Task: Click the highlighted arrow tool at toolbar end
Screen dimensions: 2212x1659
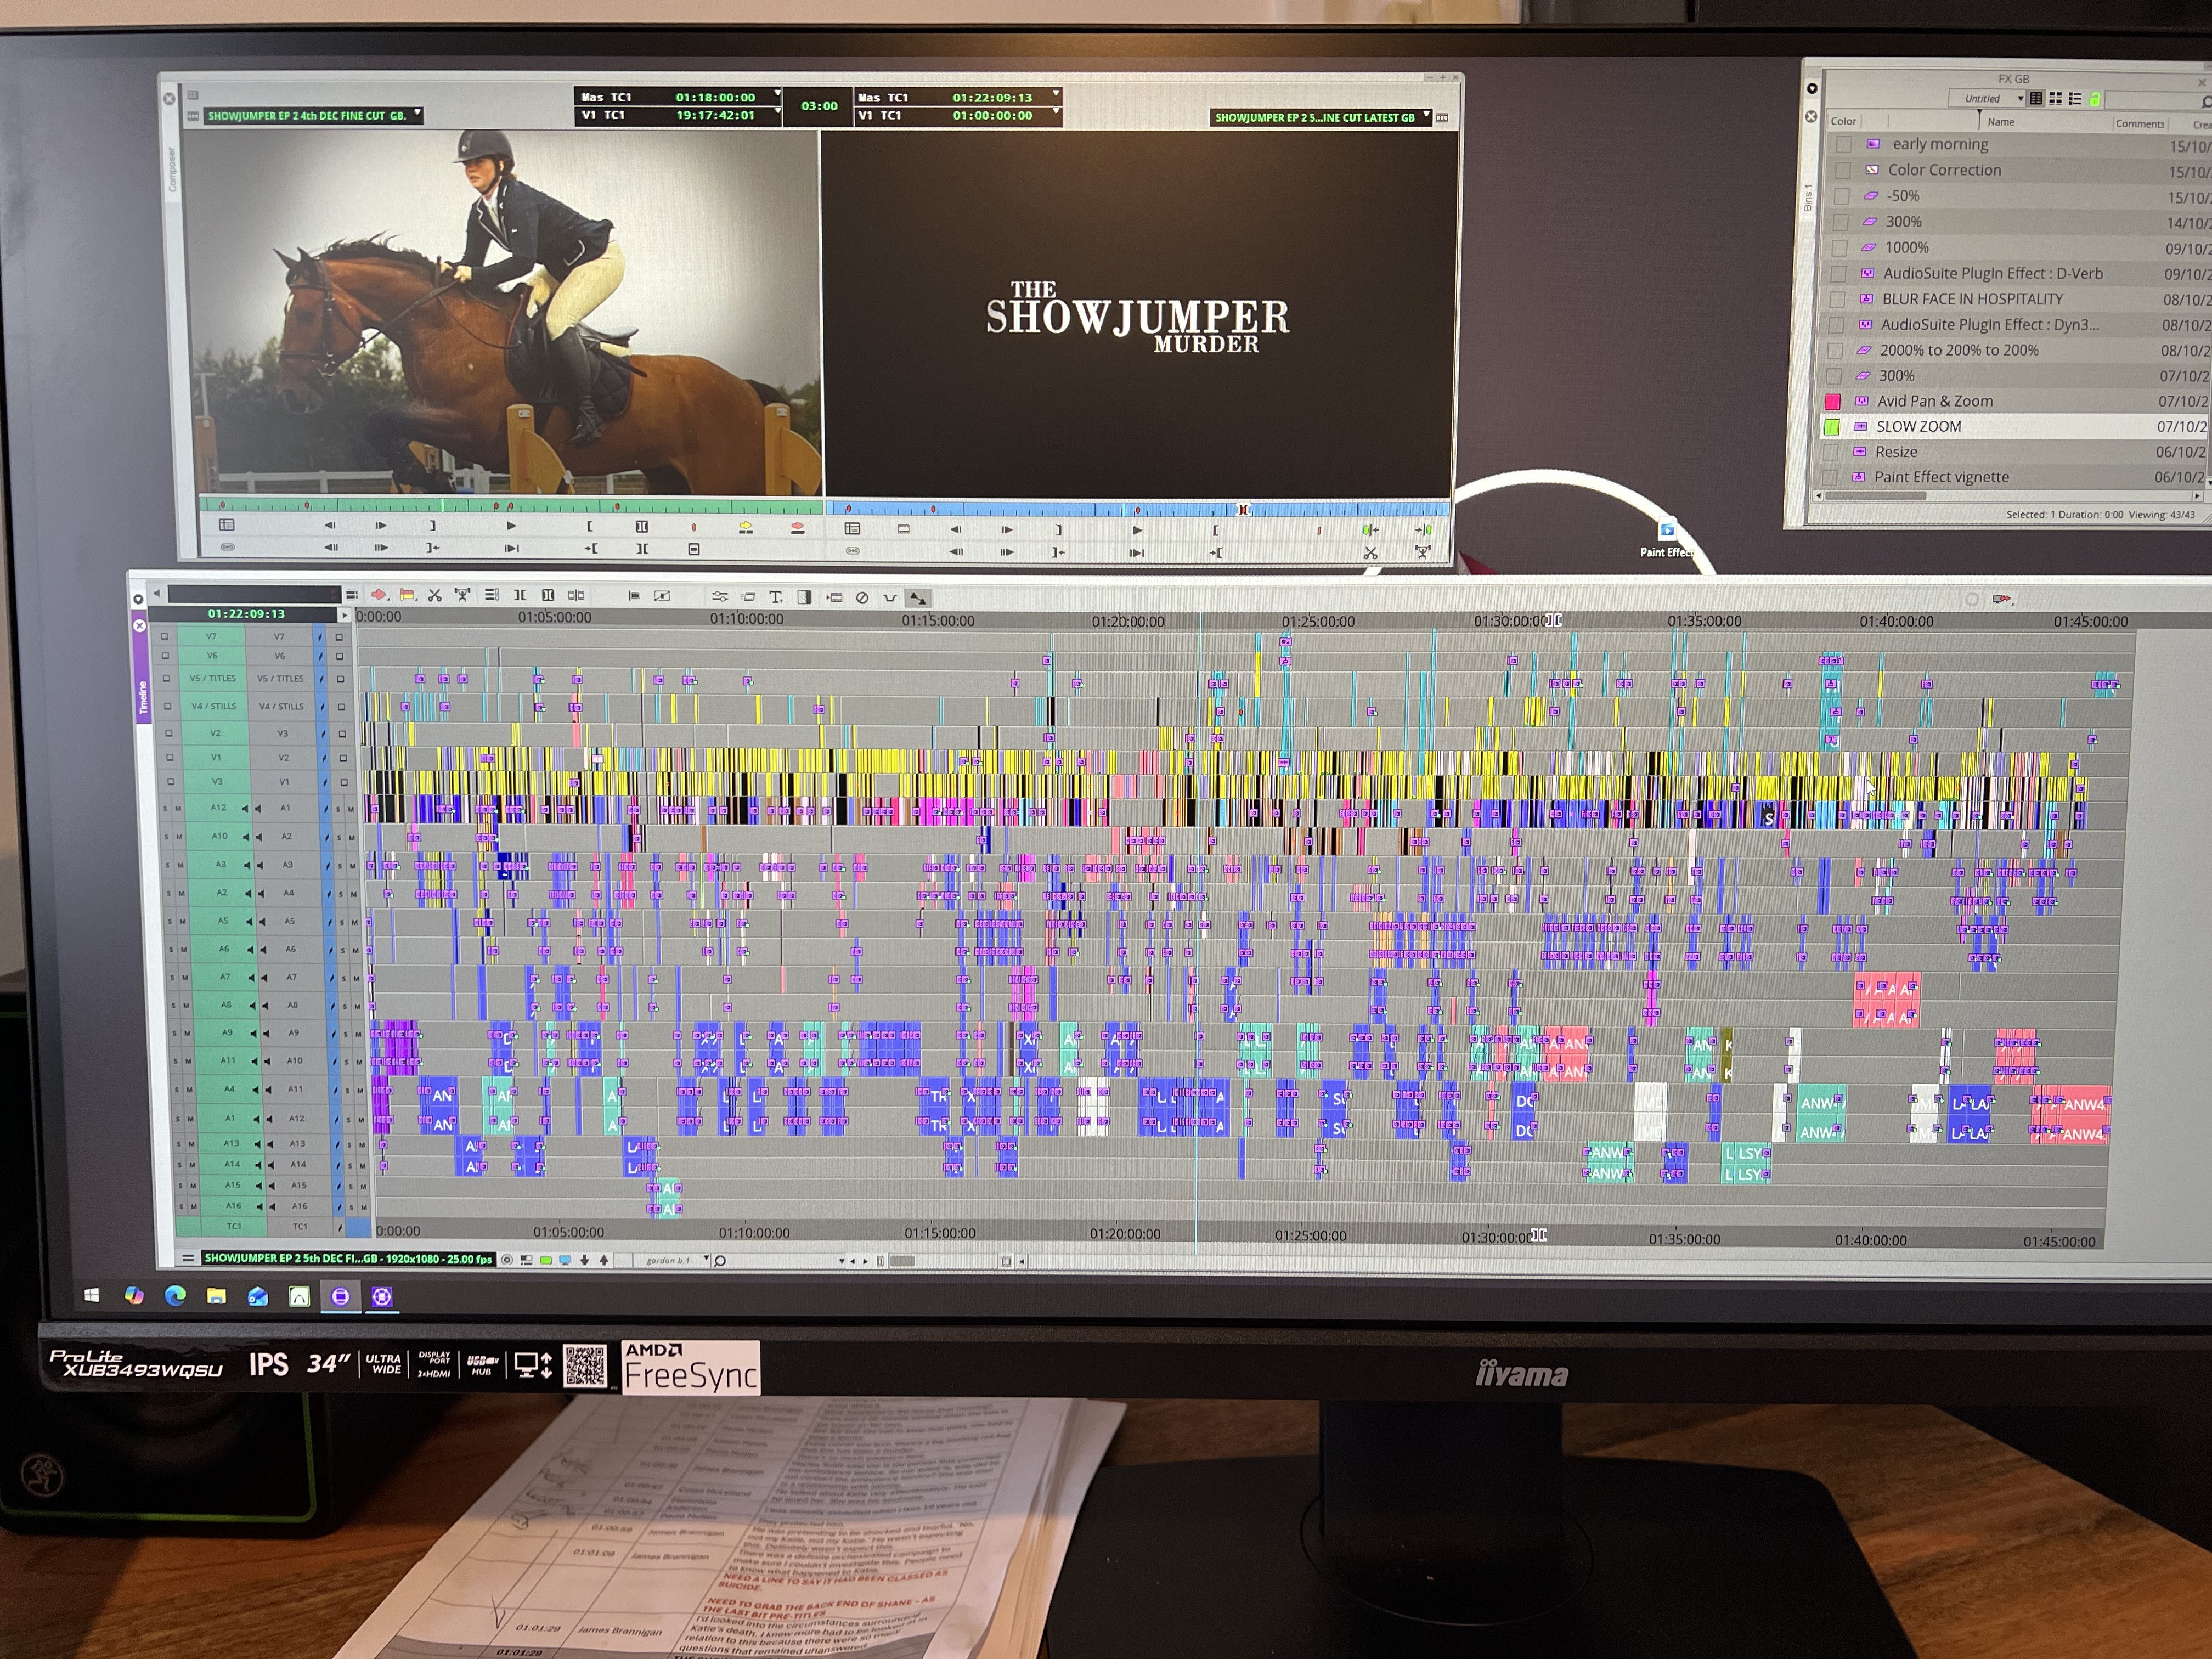Action: point(917,598)
